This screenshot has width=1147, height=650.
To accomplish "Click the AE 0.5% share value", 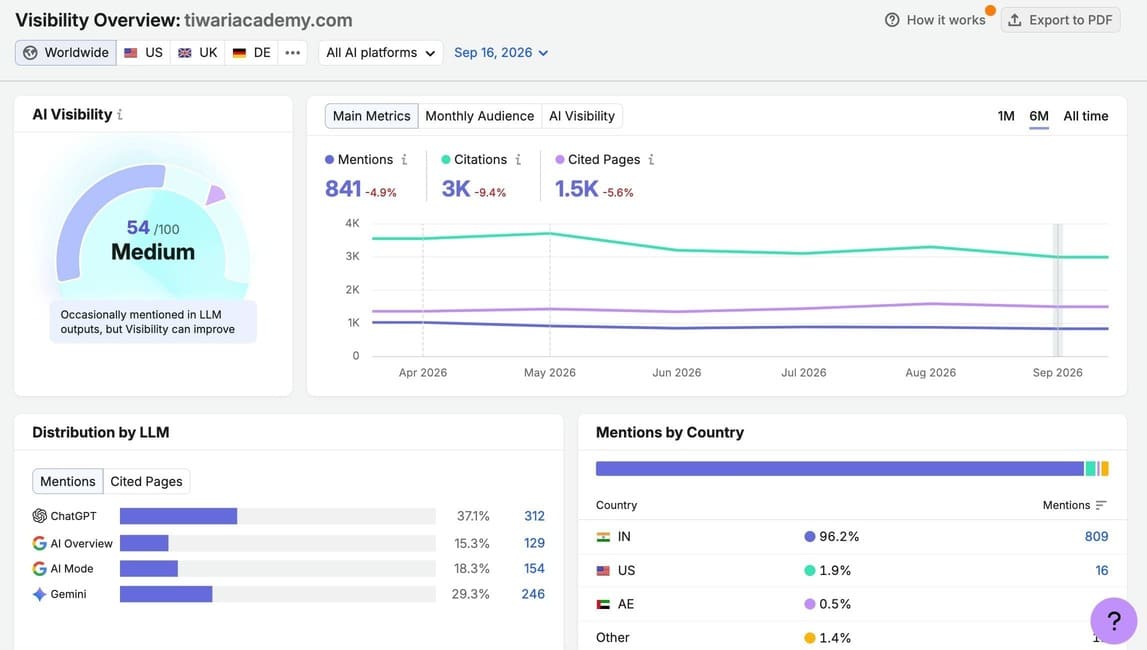I will (x=835, y=604).
